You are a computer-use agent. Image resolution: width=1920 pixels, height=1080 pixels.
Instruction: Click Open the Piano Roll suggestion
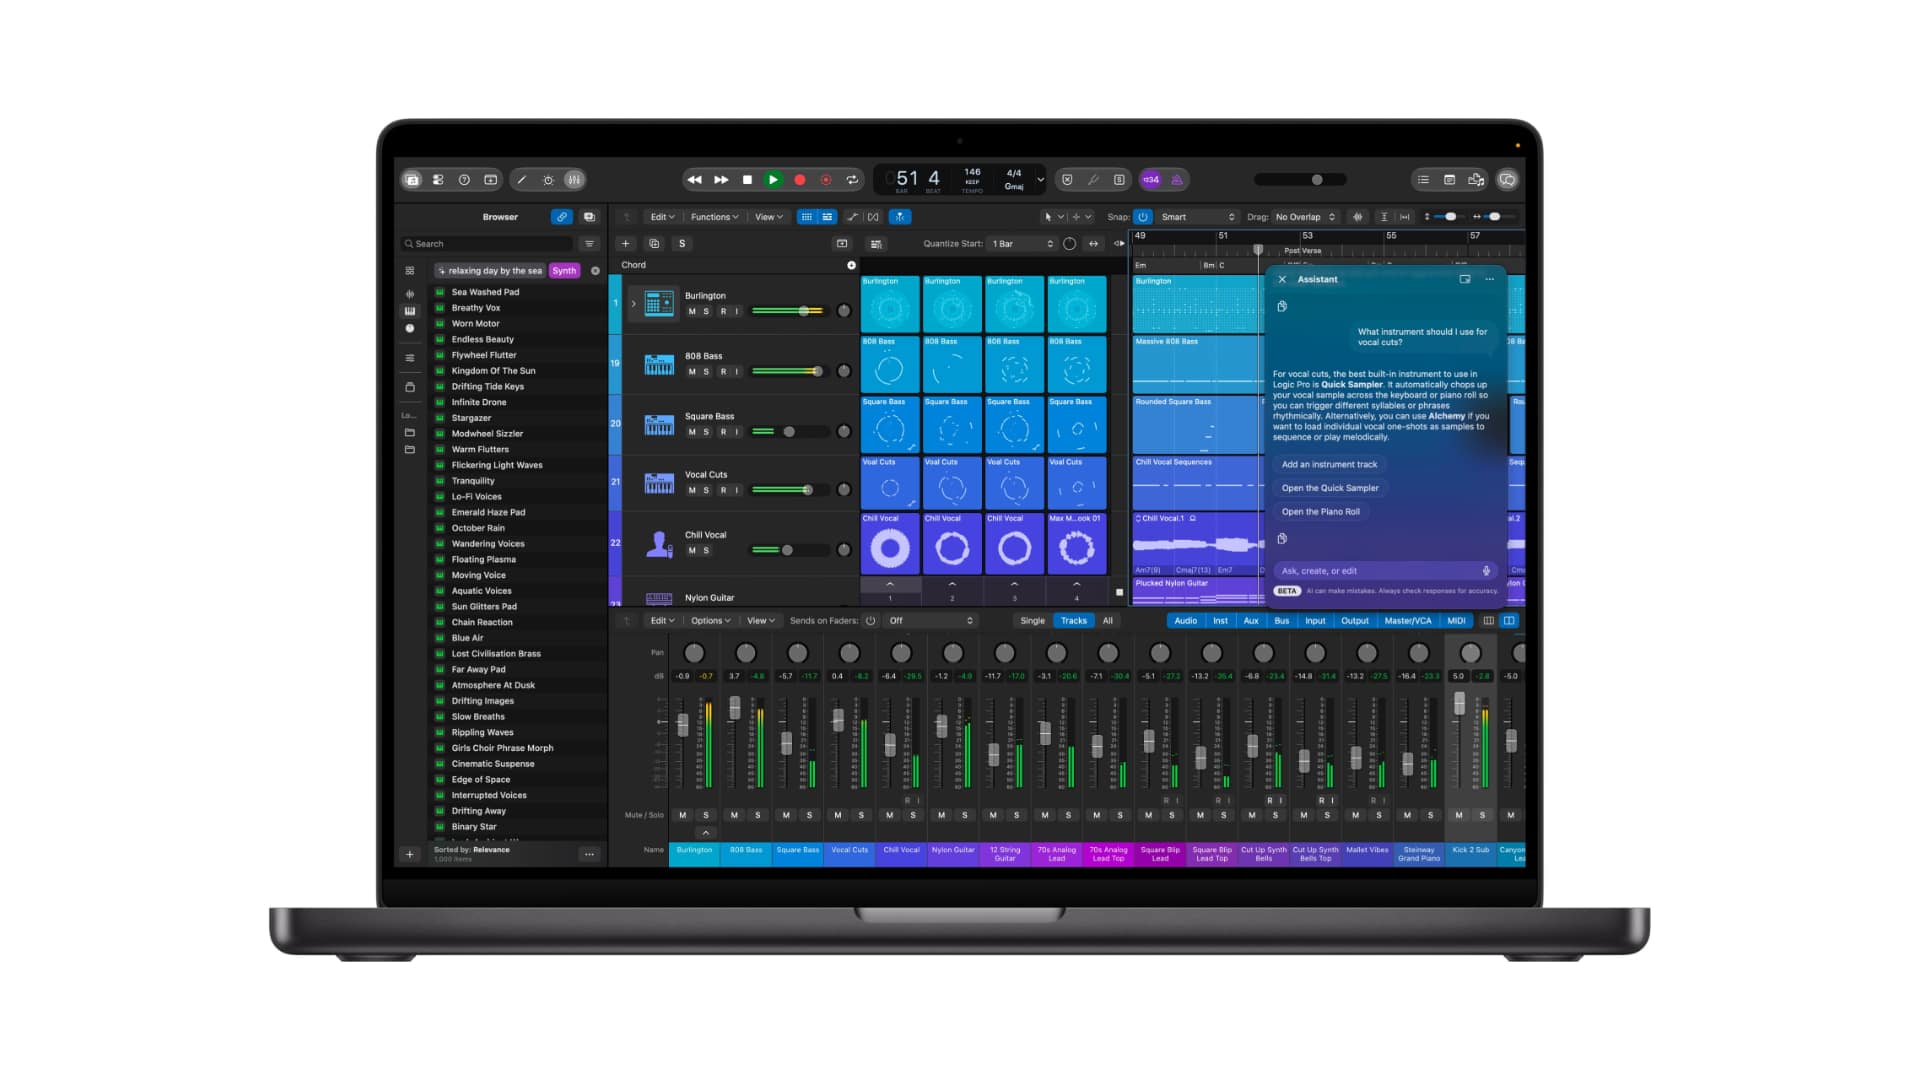pyautogui.click(x=1321, y=512)
